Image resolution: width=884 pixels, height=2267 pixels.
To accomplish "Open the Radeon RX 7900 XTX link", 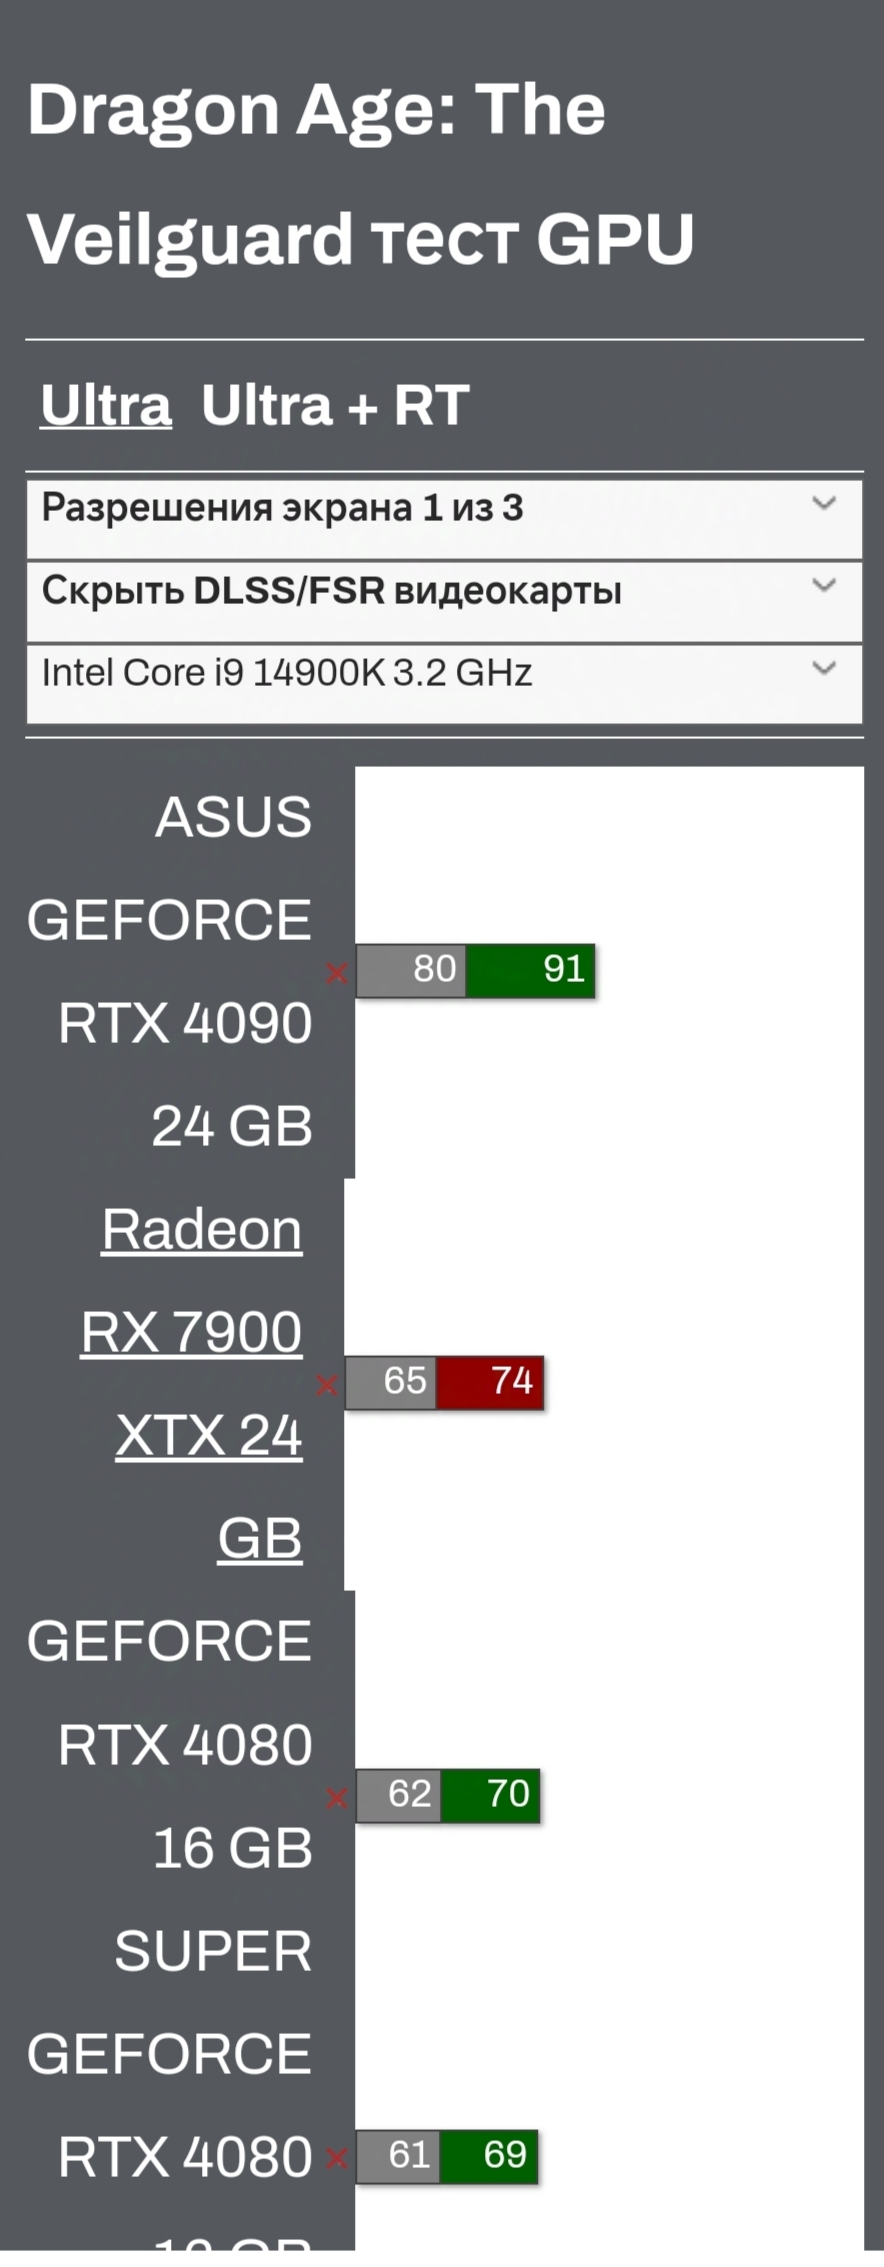I will (x=200, y=1383).
